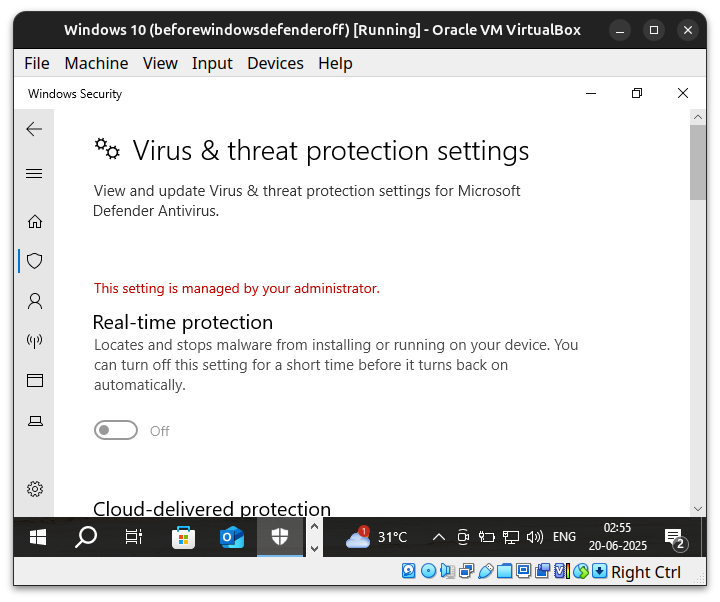Click the volume speaker tray icon
The width and height of the screenshot is (720, 602).
[x=534, y=537]
